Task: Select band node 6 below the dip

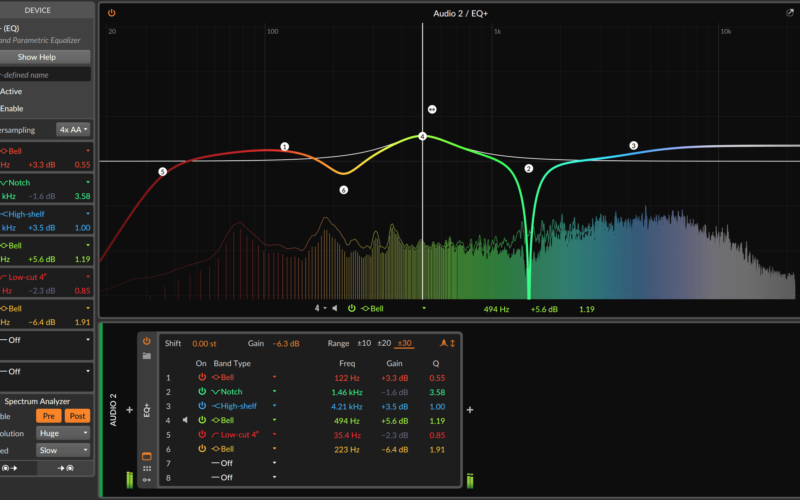Action: tap(343, 190)
